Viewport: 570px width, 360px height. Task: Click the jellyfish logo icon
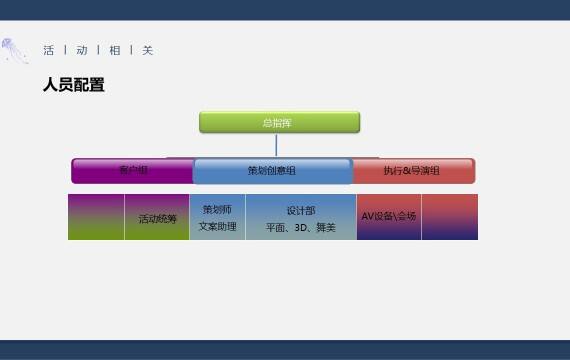15,51
